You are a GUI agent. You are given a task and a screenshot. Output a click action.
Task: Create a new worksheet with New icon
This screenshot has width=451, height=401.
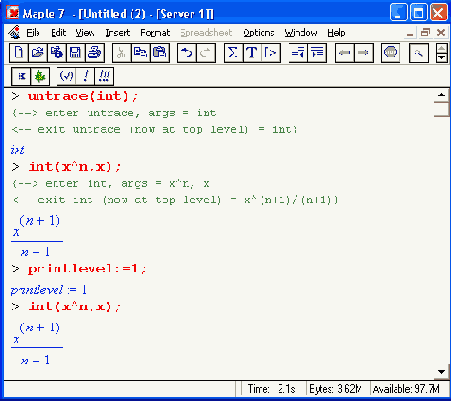[x=19, y=53]
